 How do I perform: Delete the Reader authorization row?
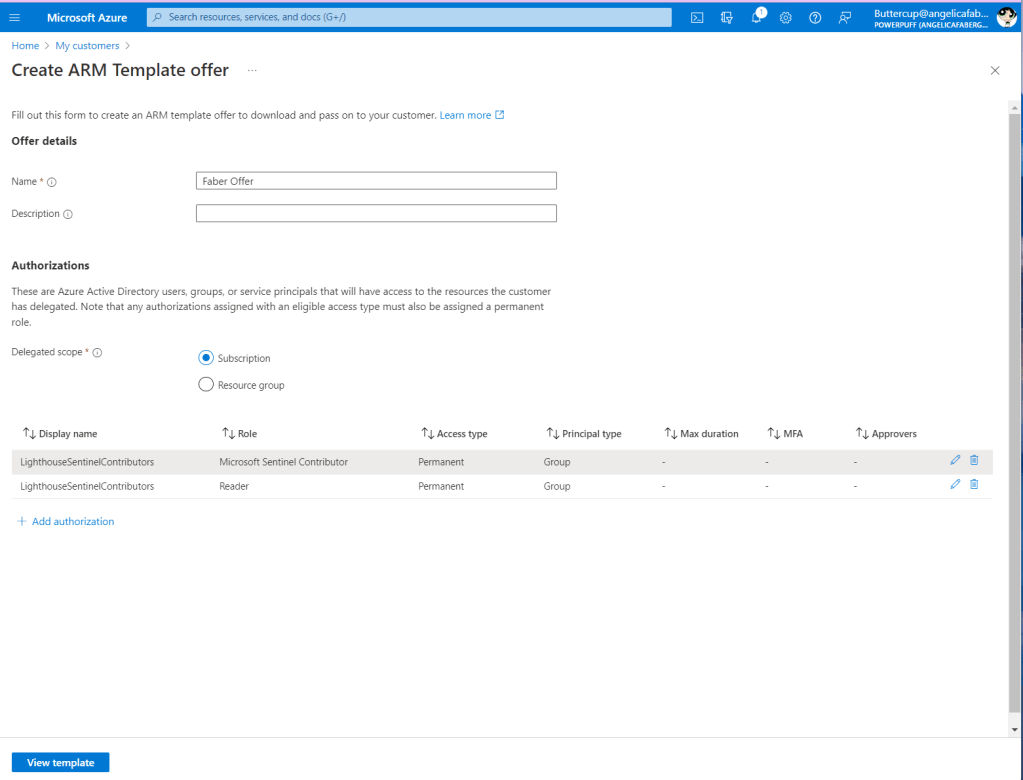click(x=974, y=484)
